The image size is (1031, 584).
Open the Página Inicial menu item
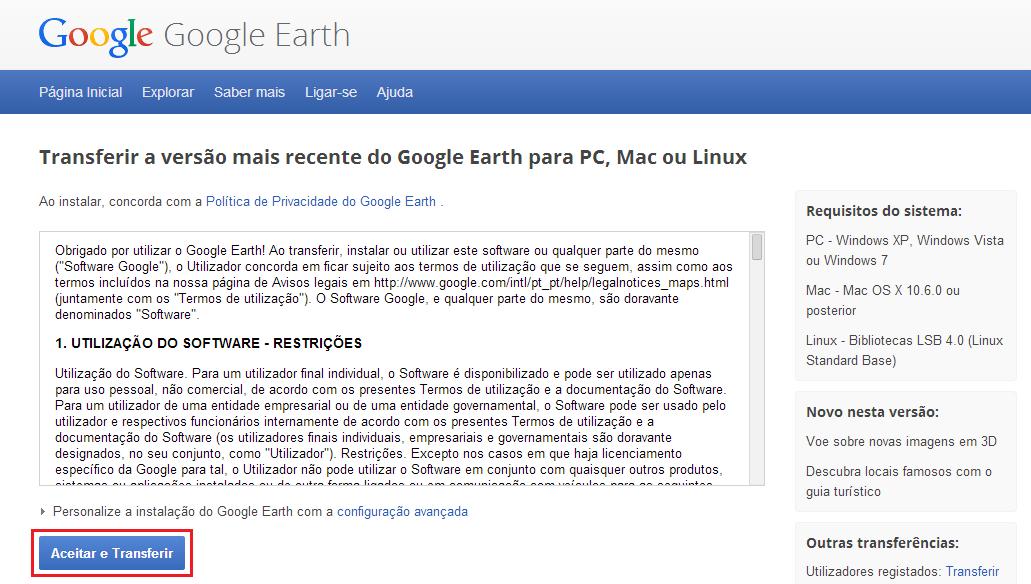coord(80,92)
